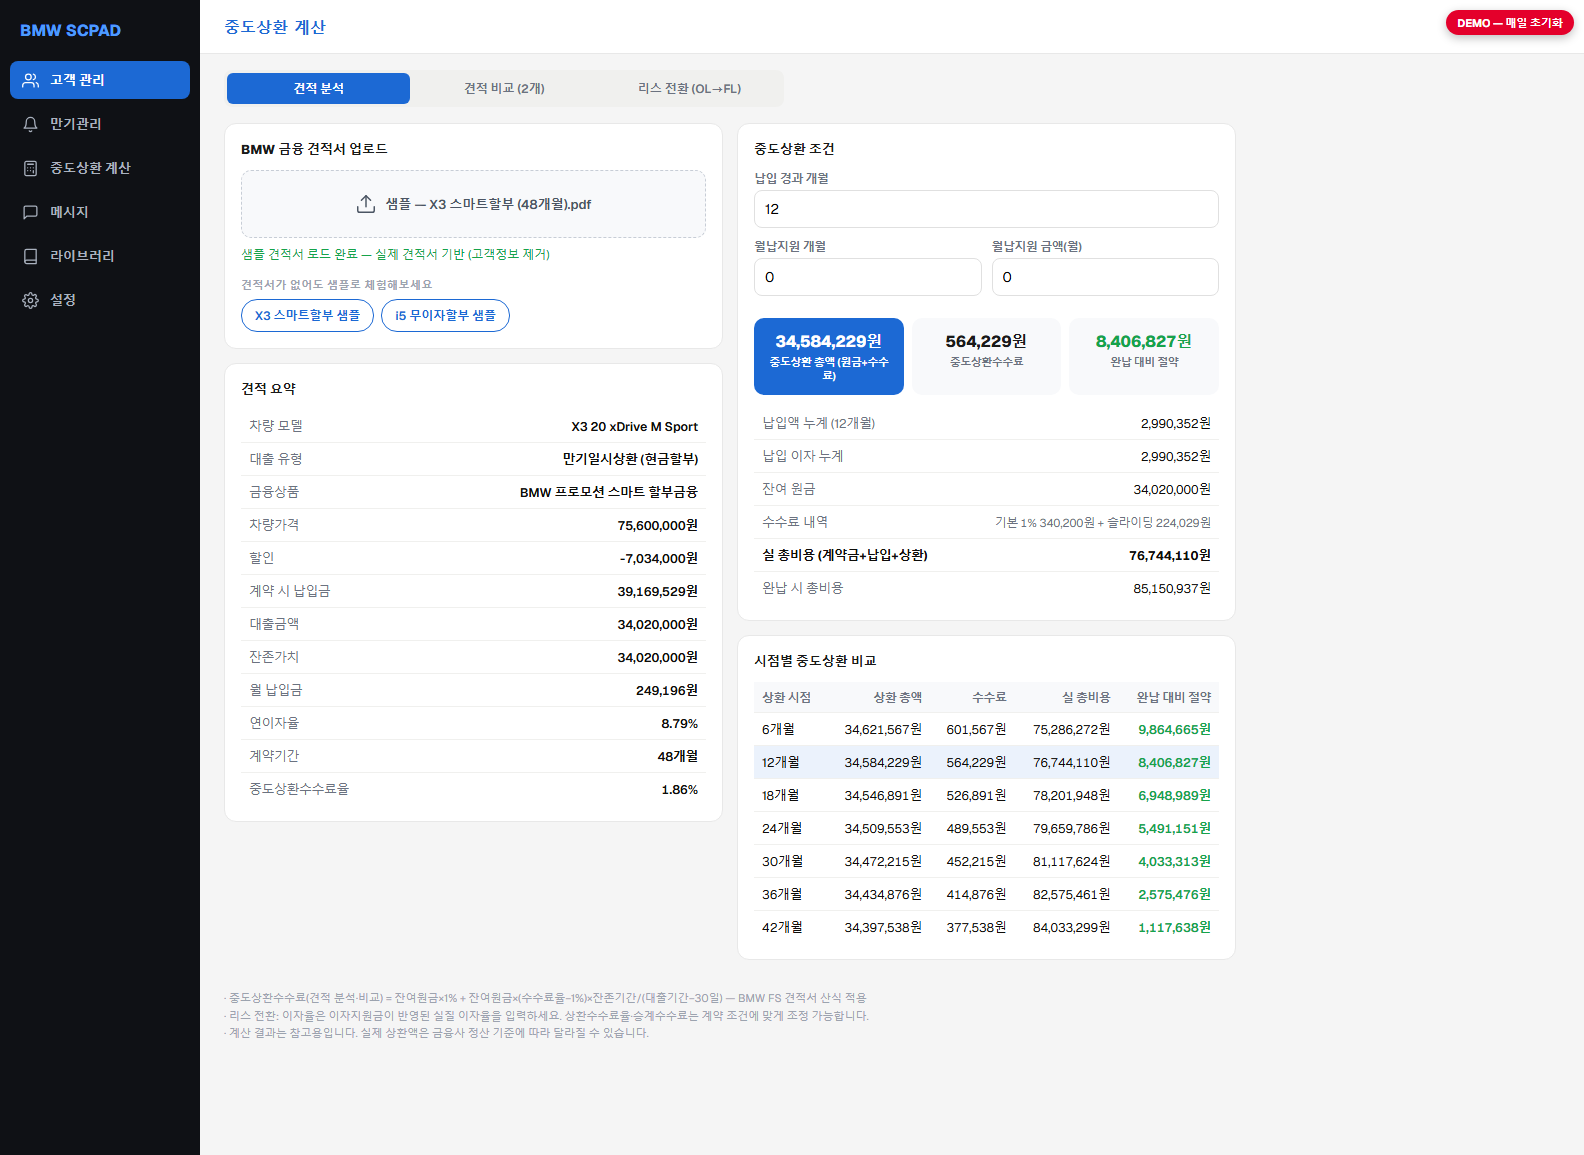Click the upload arrow icon in 견적서 업로드

[366, 204]
